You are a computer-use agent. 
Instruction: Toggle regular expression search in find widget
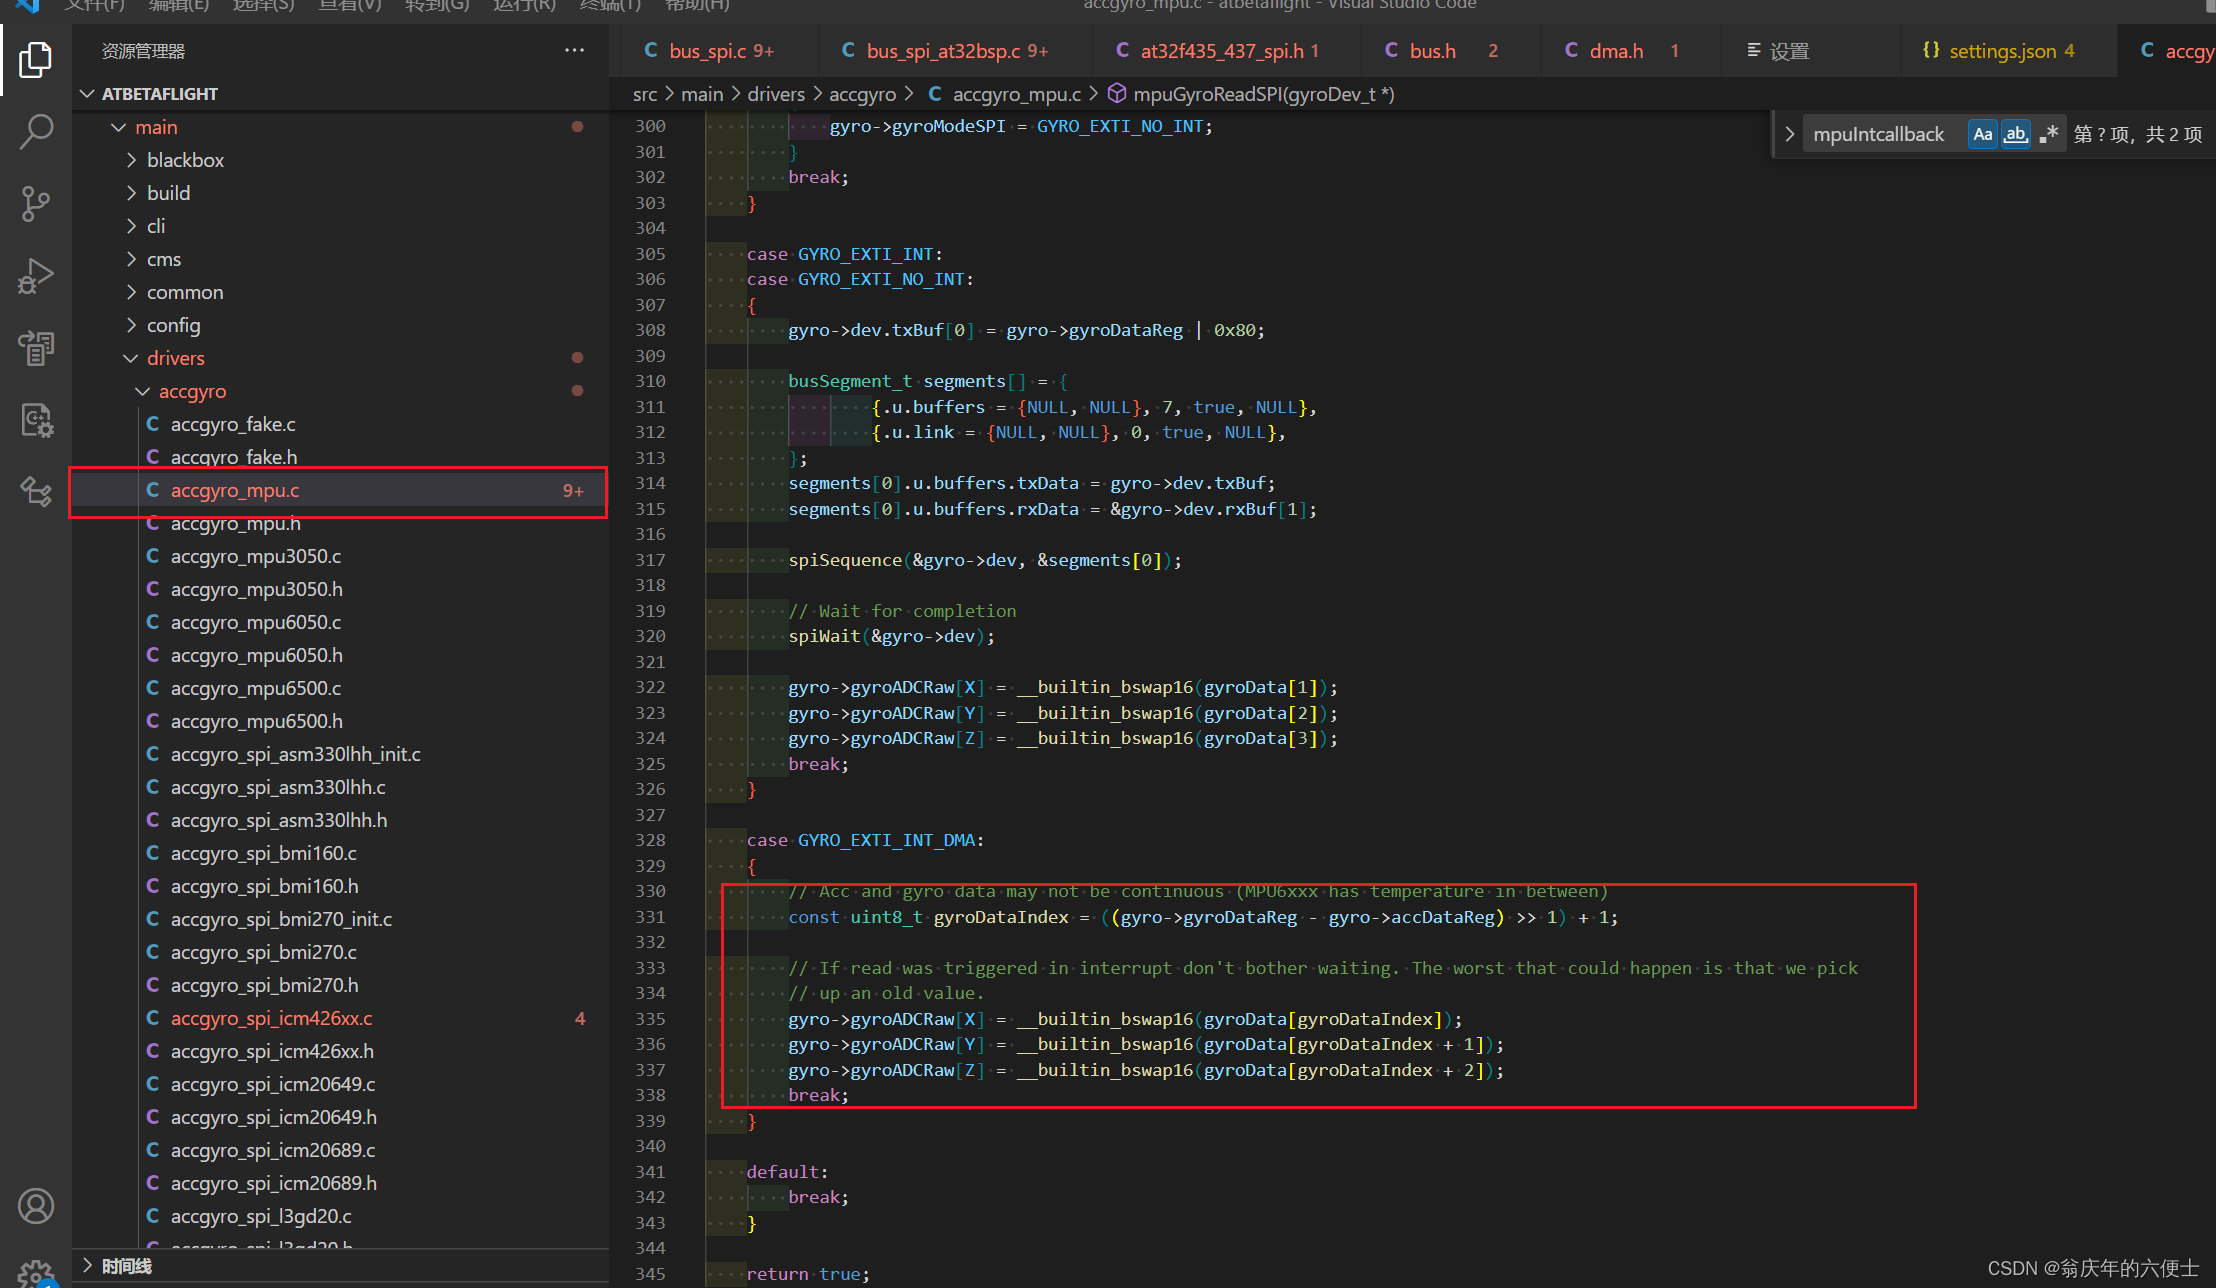point(2048,134)
